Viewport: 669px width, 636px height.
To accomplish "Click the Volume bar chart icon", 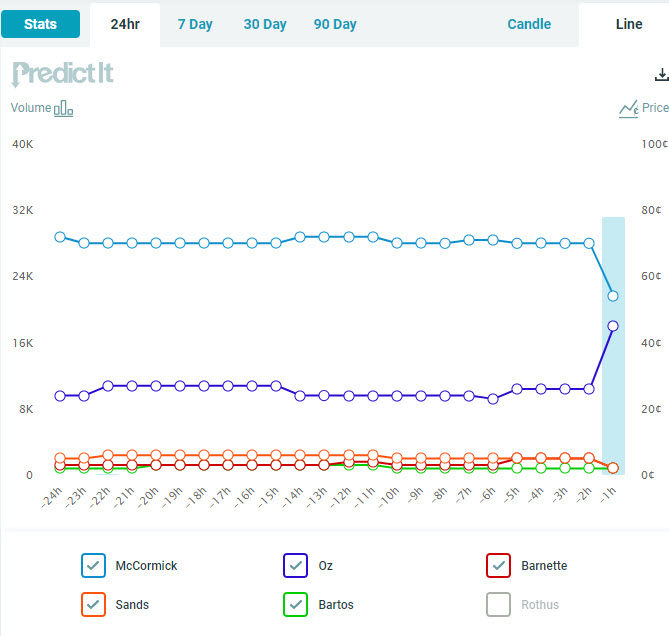I will point(63,108).
